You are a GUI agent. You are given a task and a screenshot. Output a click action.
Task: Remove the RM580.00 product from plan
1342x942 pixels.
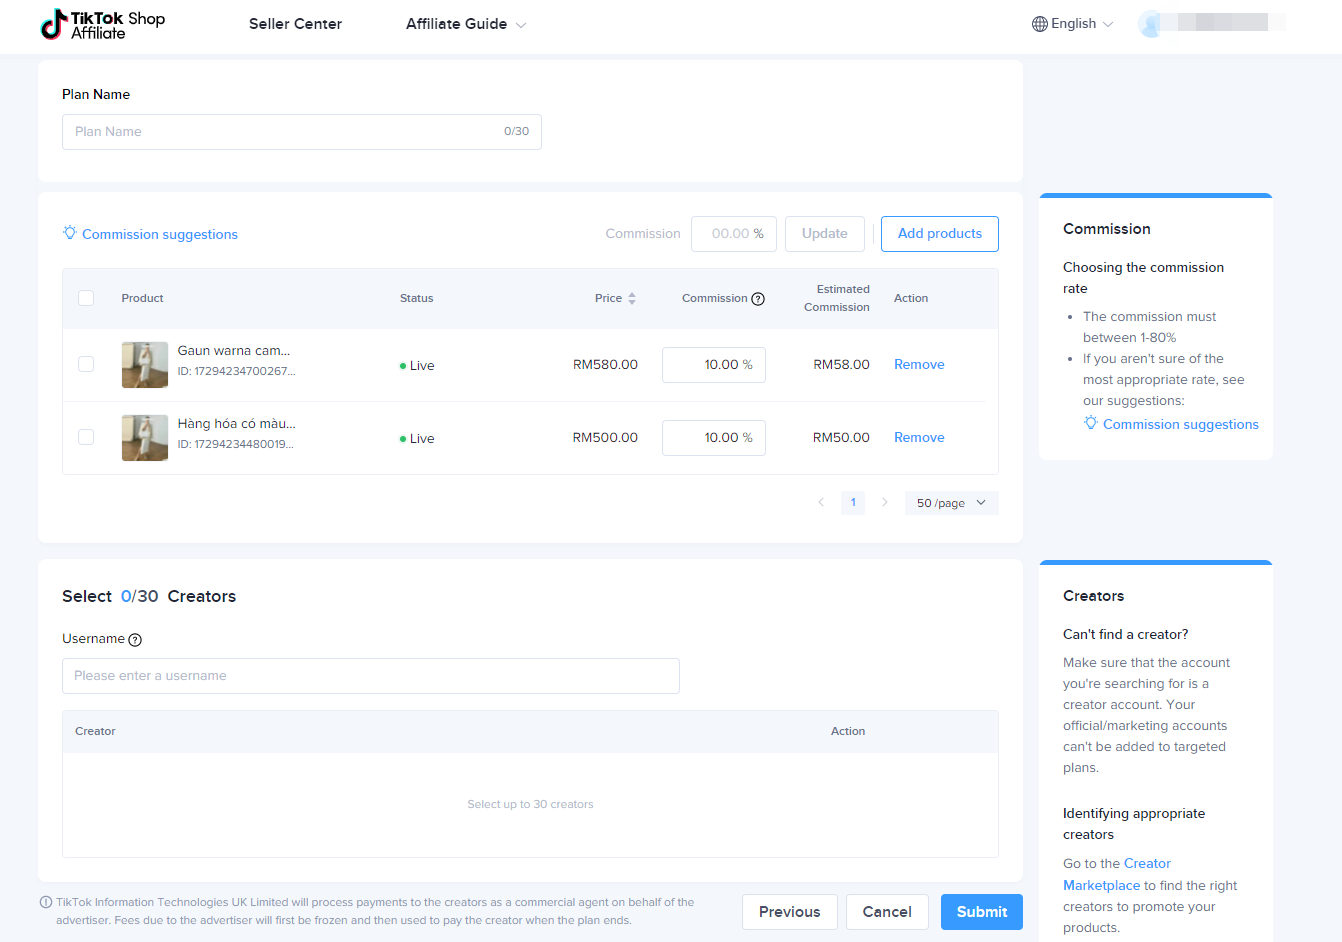(919, 365)
